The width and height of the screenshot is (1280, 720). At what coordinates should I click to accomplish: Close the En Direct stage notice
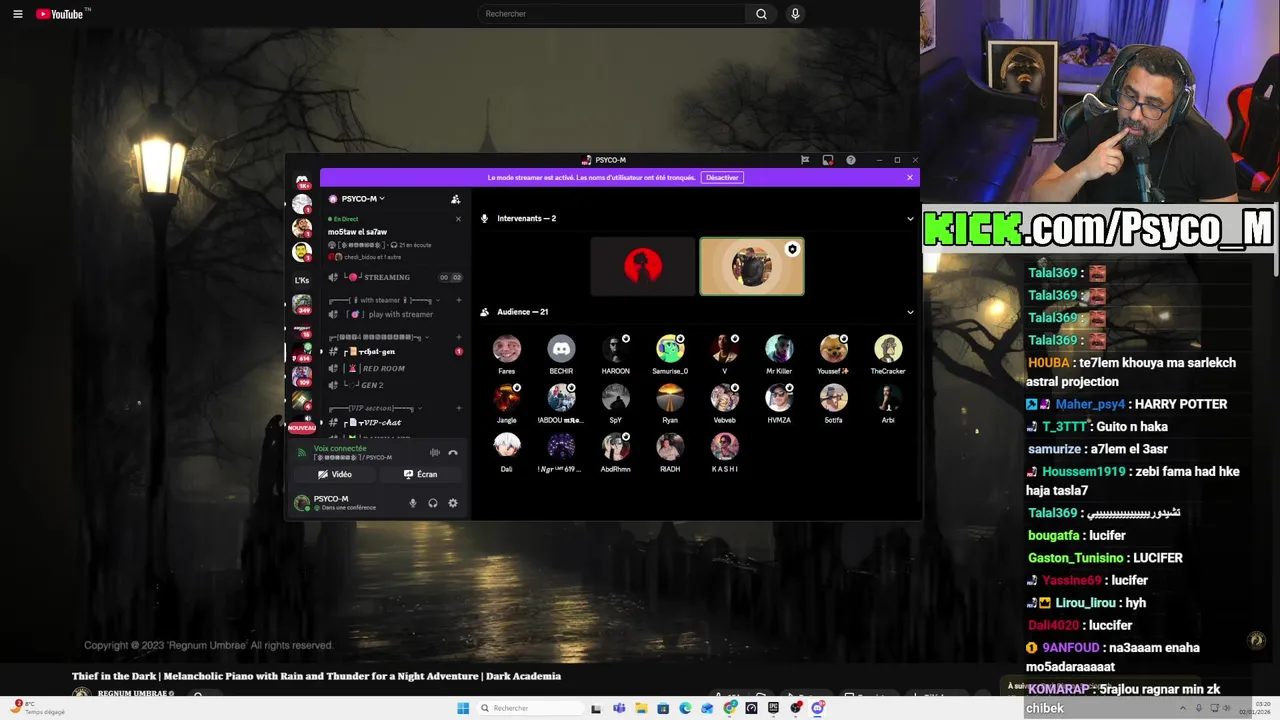pos(458,219)
